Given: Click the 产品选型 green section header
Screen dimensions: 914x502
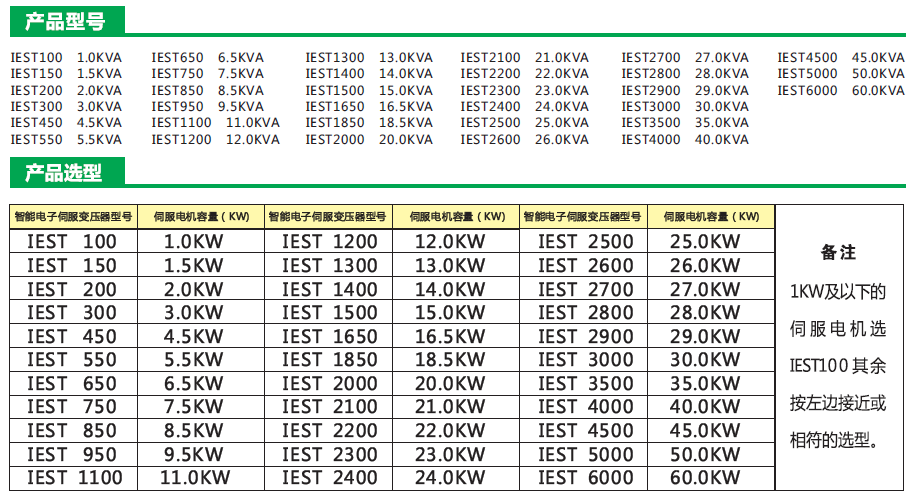Looking at the screenshot, I should (x=62, y=172).
